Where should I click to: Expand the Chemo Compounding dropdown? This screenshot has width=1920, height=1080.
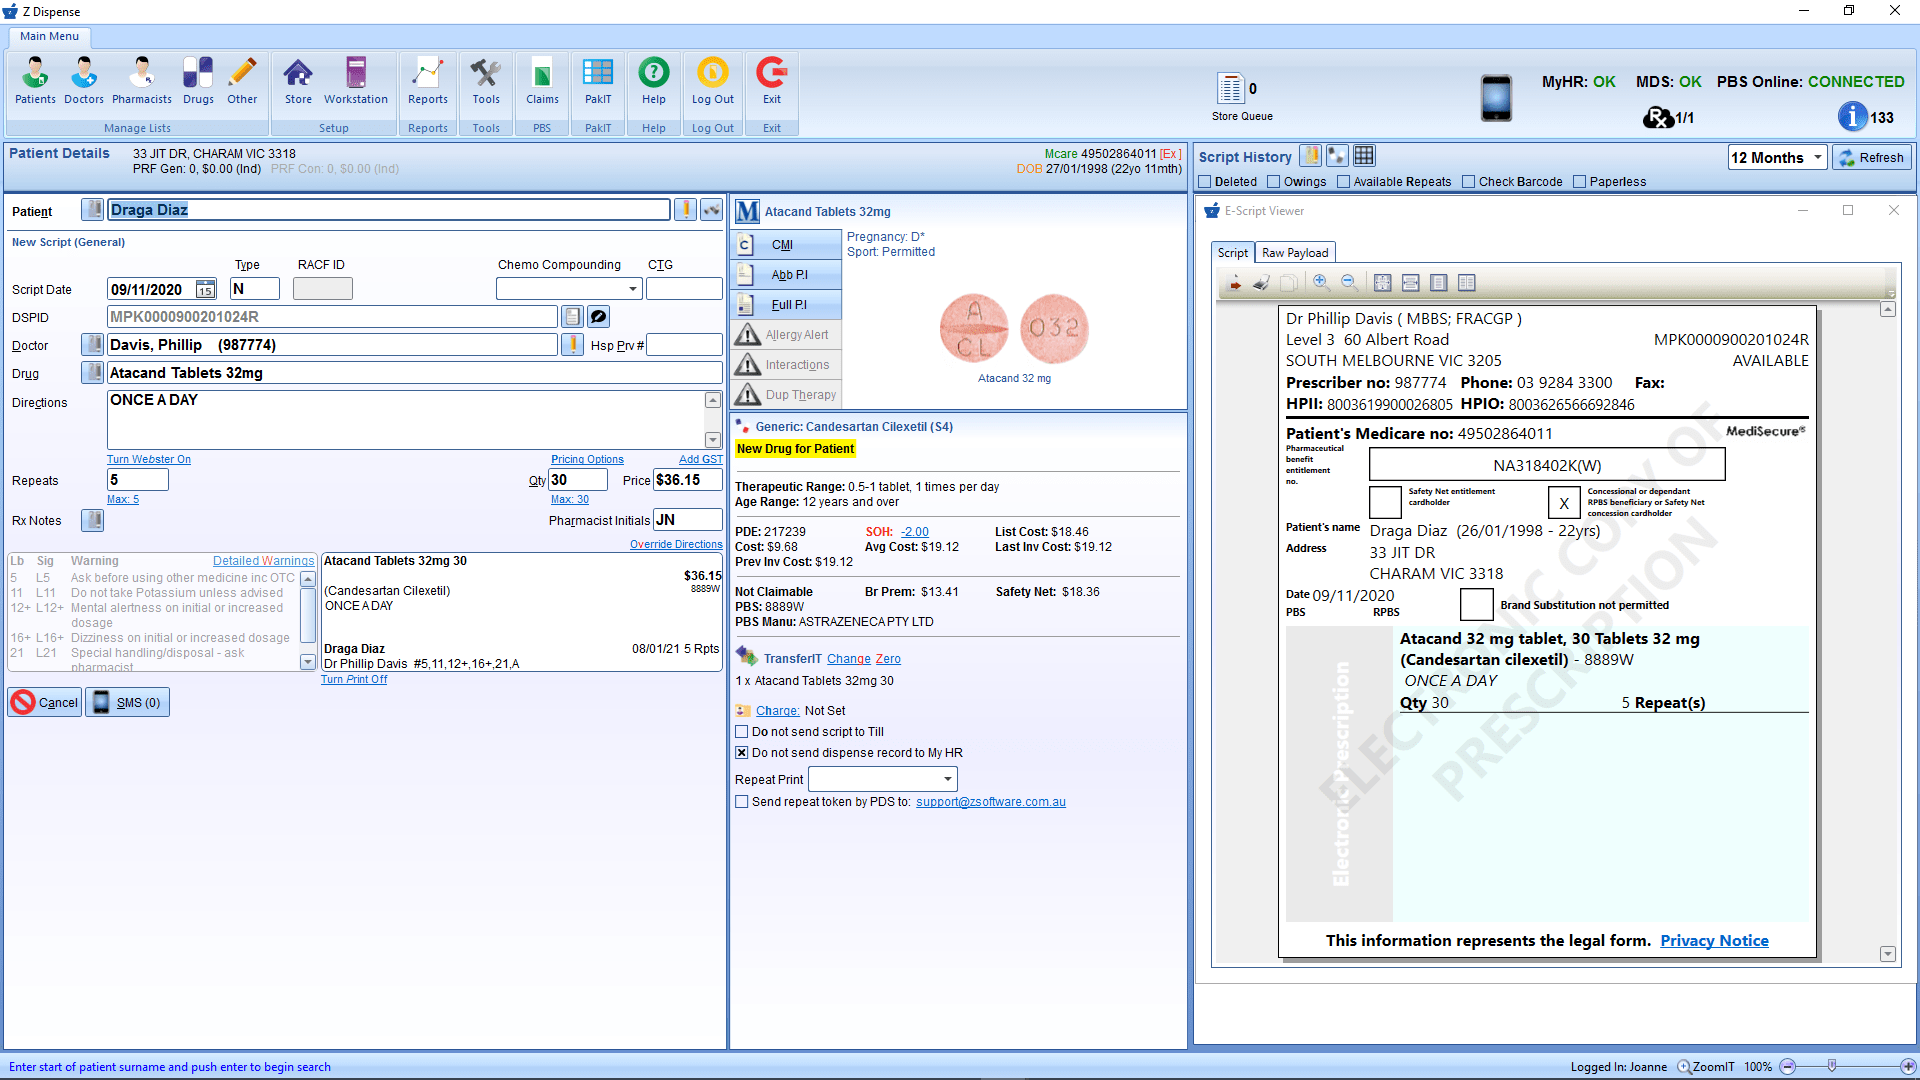pyautogui.click(x=633, y=288)
